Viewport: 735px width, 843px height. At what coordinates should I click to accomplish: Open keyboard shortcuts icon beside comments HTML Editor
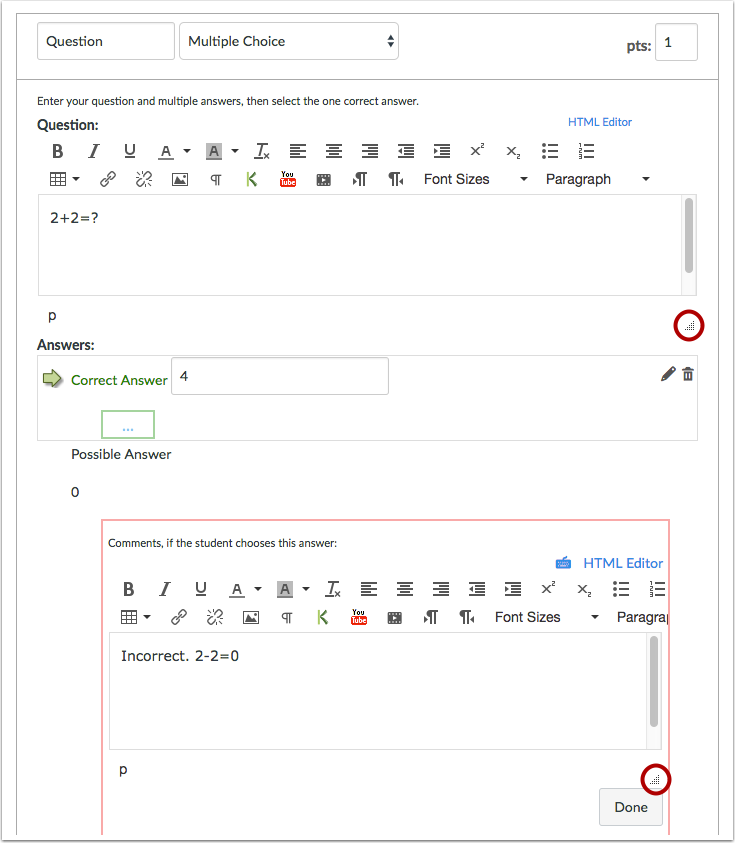(x=563, y=563)
